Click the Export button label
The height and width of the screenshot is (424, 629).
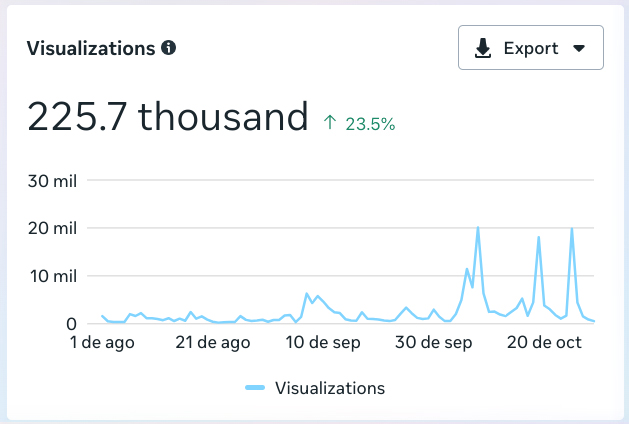[x=529, y=48]
